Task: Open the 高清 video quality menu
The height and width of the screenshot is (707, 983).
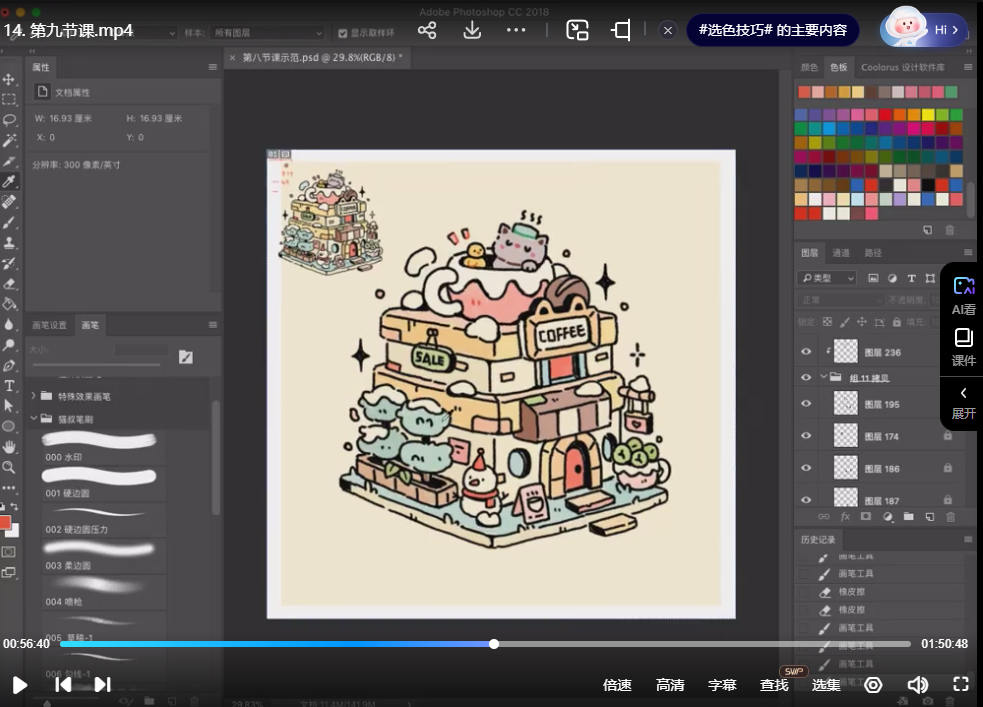Action: 670,685
